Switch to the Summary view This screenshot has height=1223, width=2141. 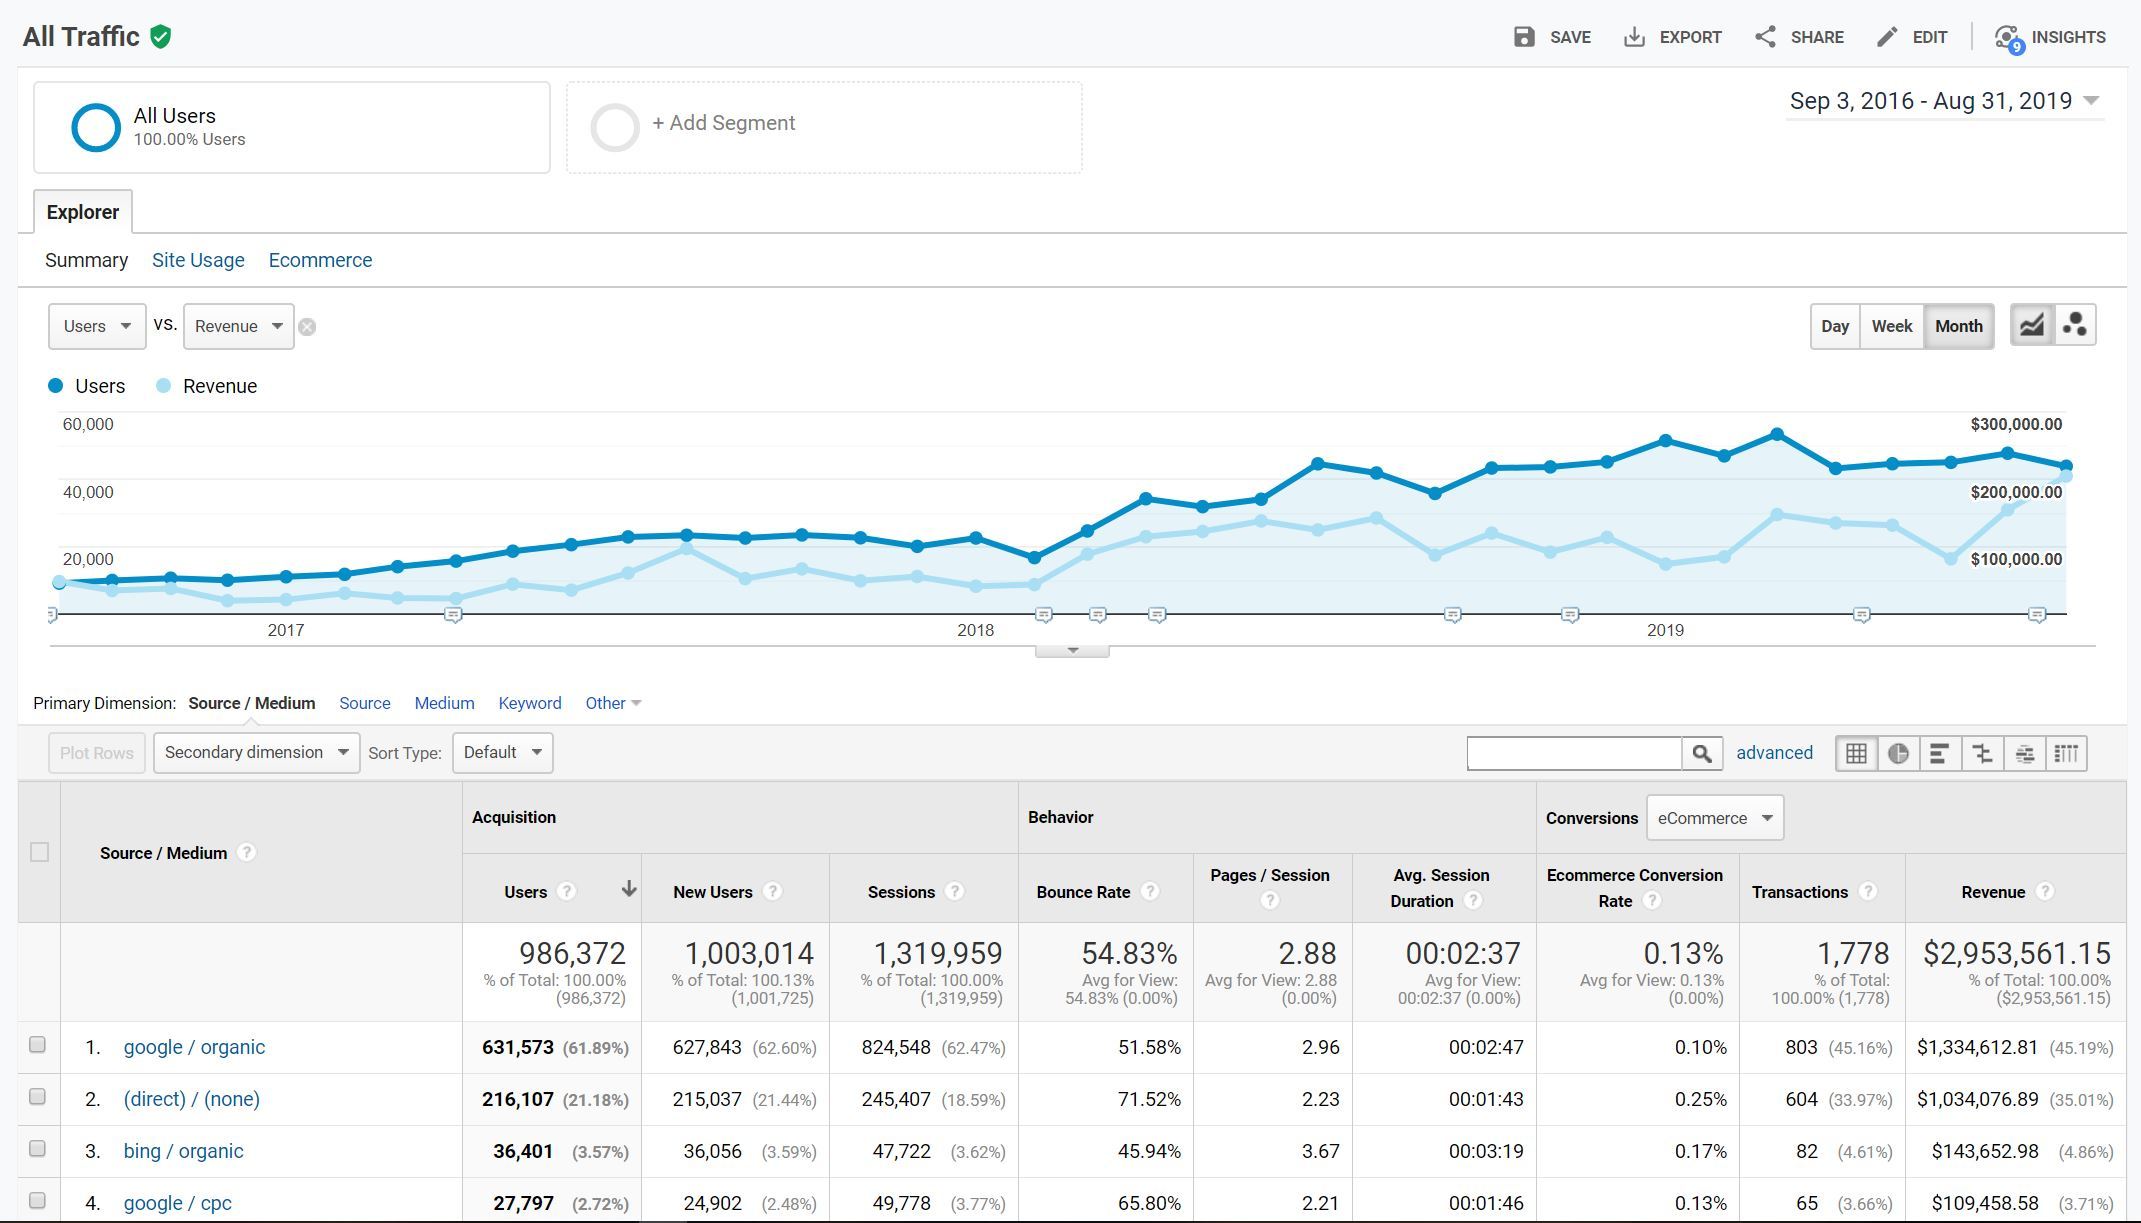point(87,260)
